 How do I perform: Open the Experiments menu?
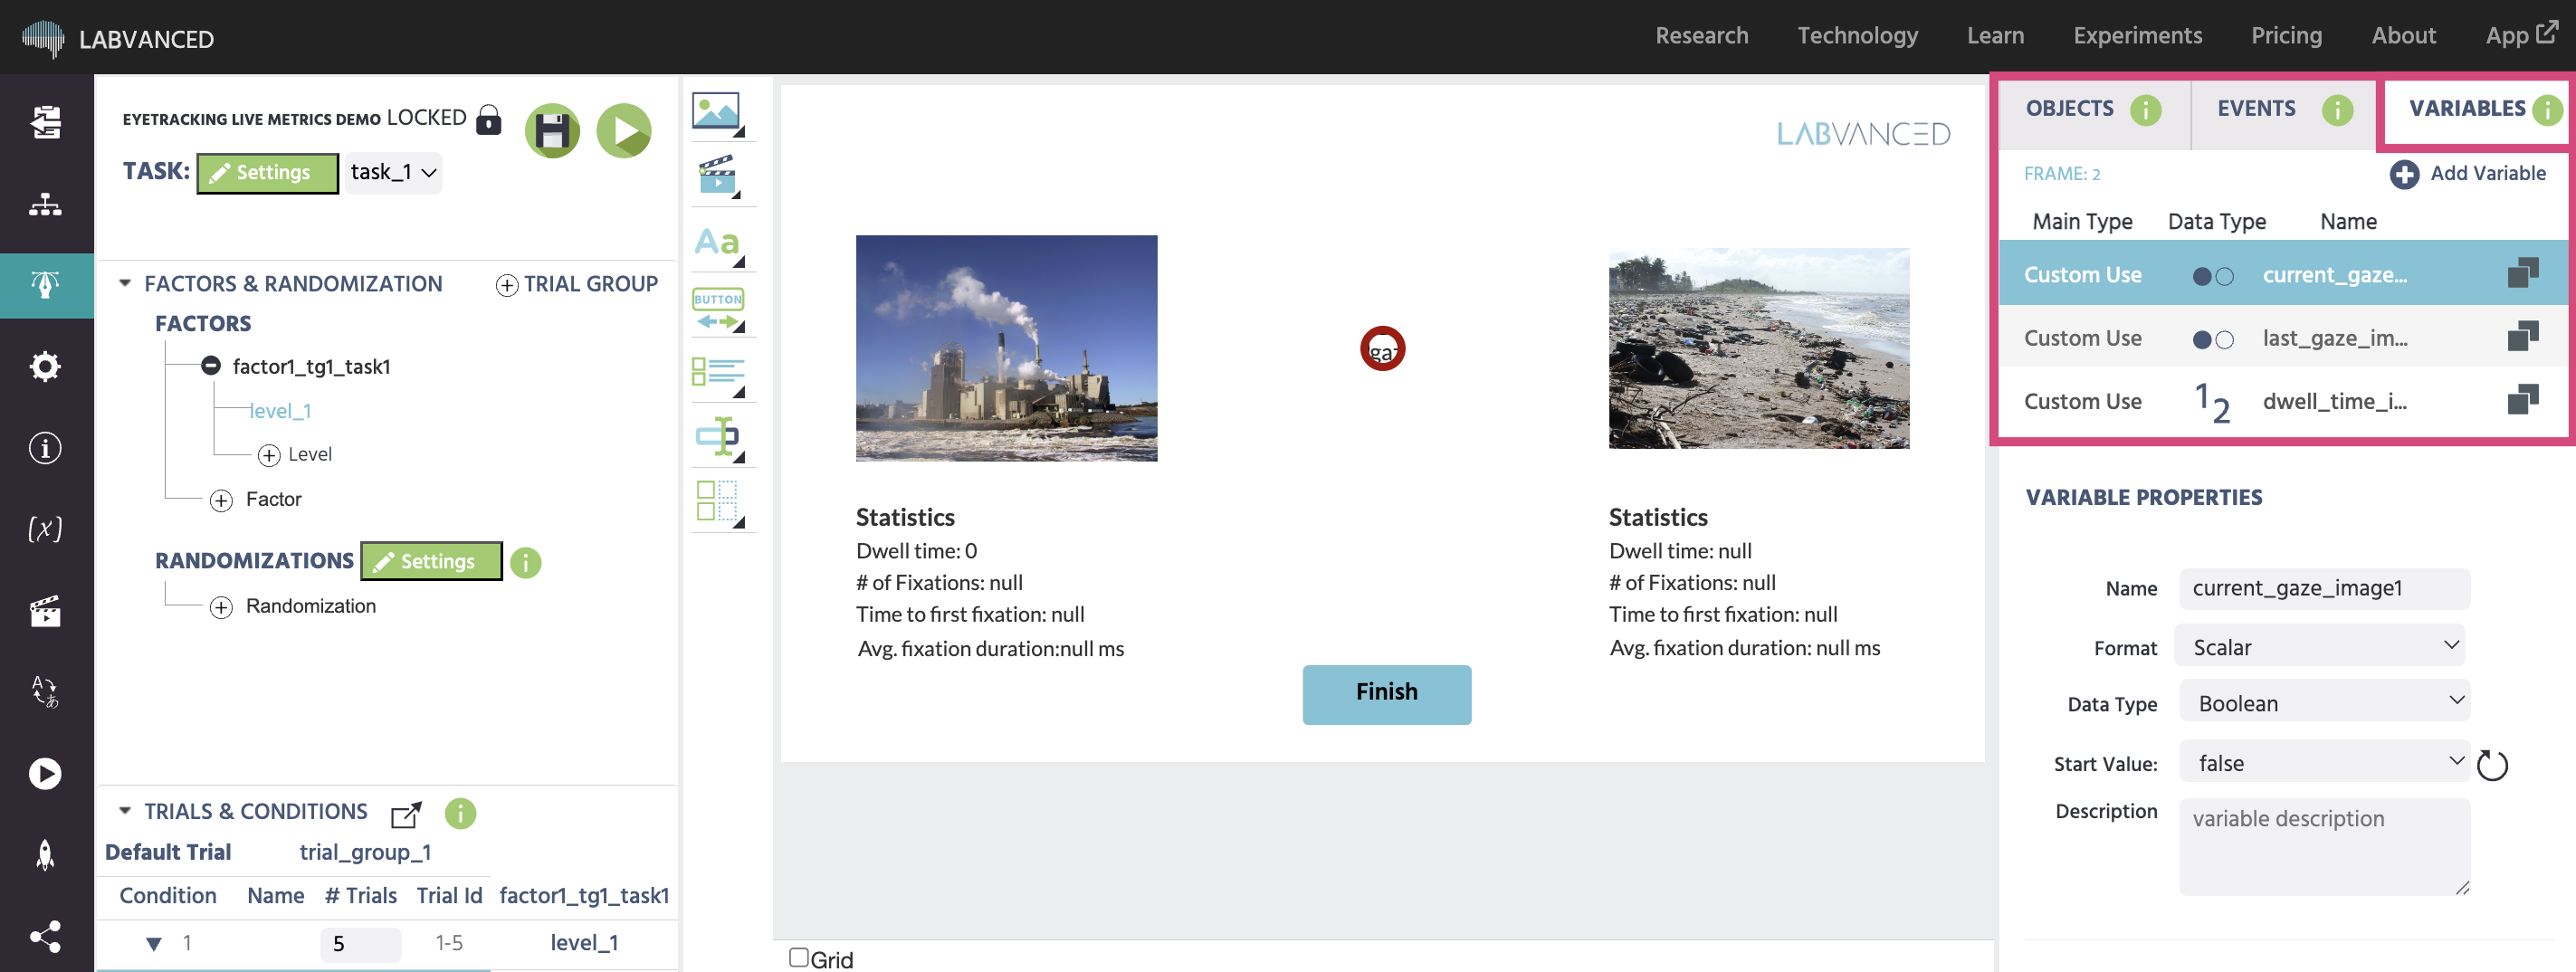tap(2137, 36)
